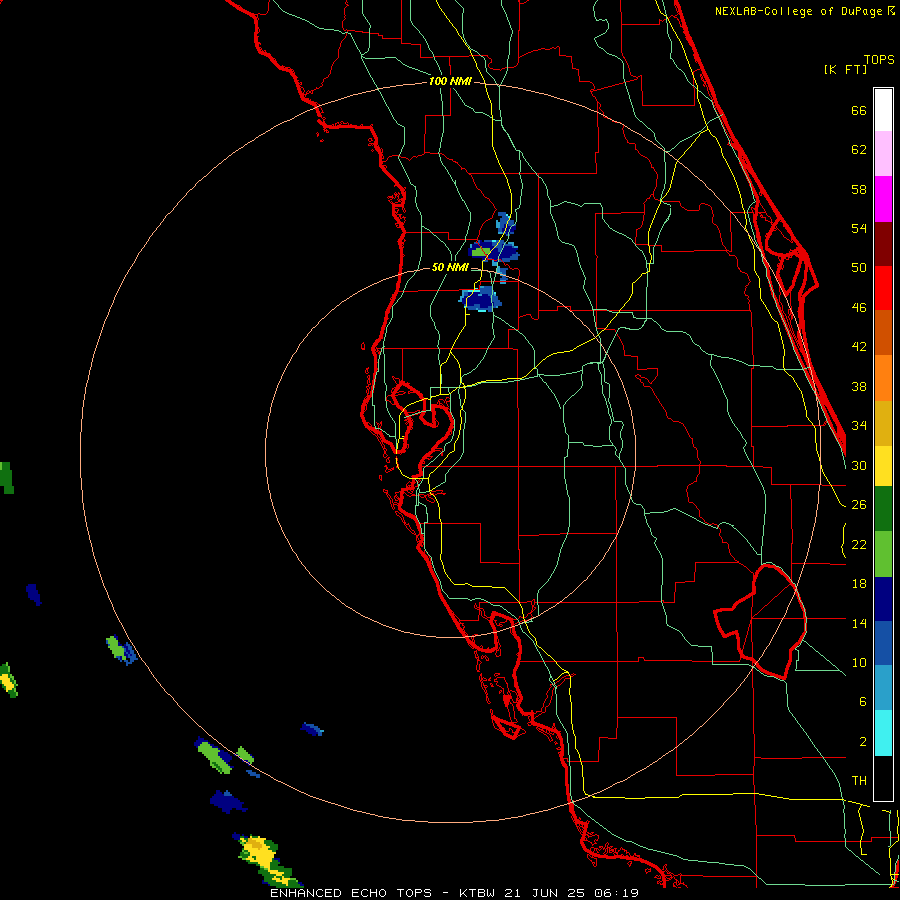
Task: Click the '66' legend value
Action: 859,111
